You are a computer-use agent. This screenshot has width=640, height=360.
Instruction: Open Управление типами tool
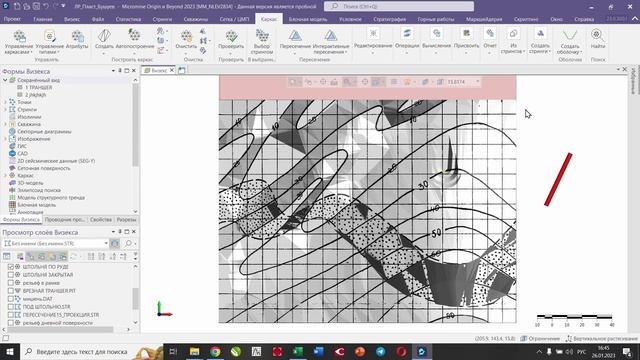tap(50, 42)
